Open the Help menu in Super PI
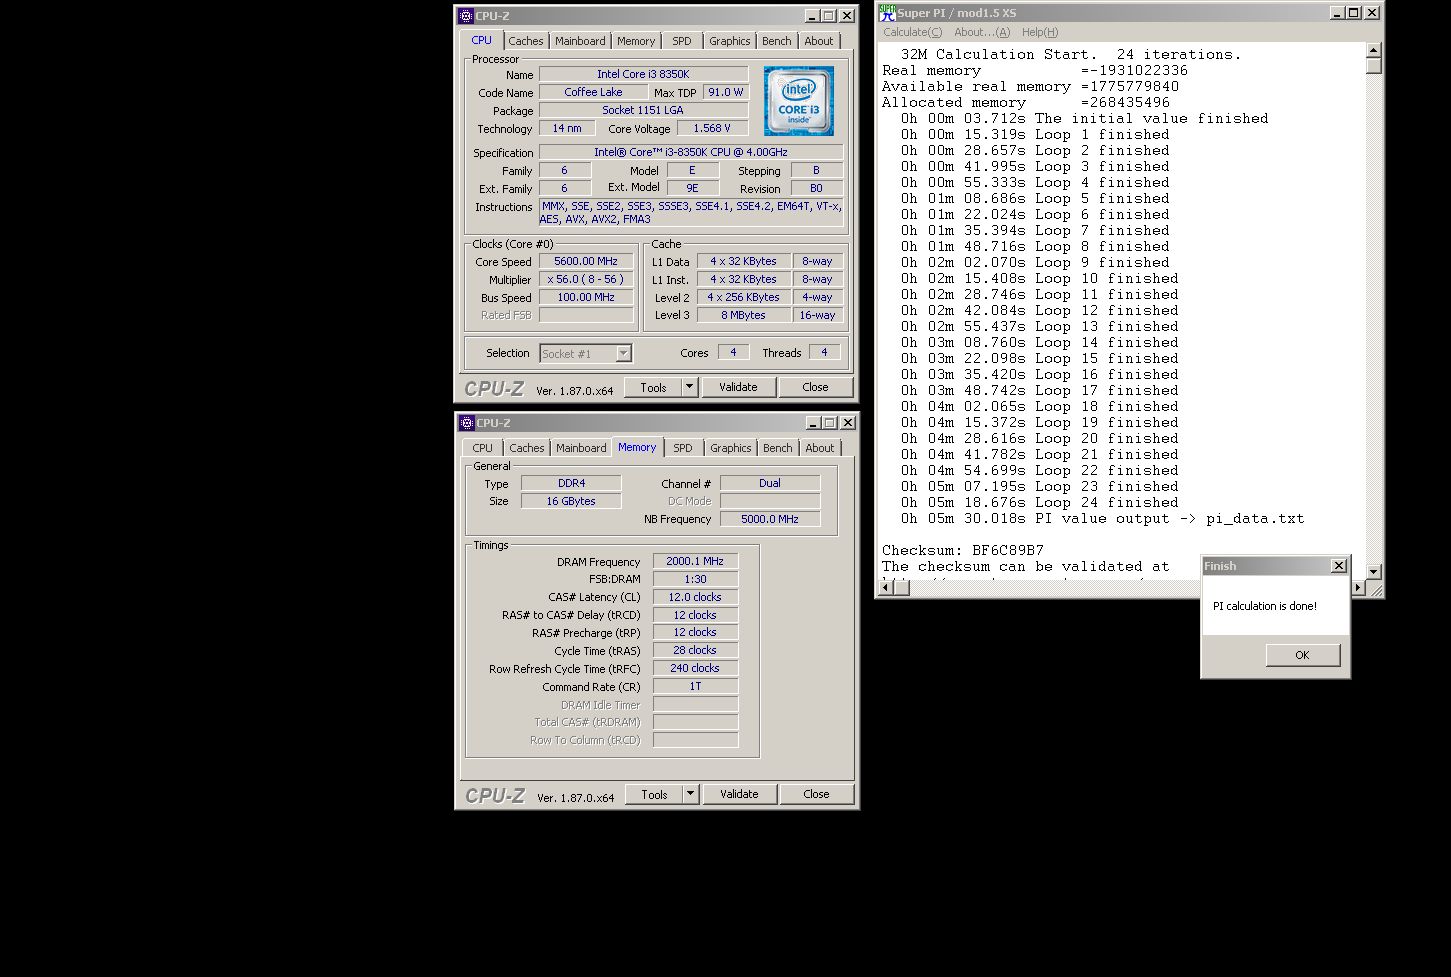1451x977 pixels. pos(1040,32)
